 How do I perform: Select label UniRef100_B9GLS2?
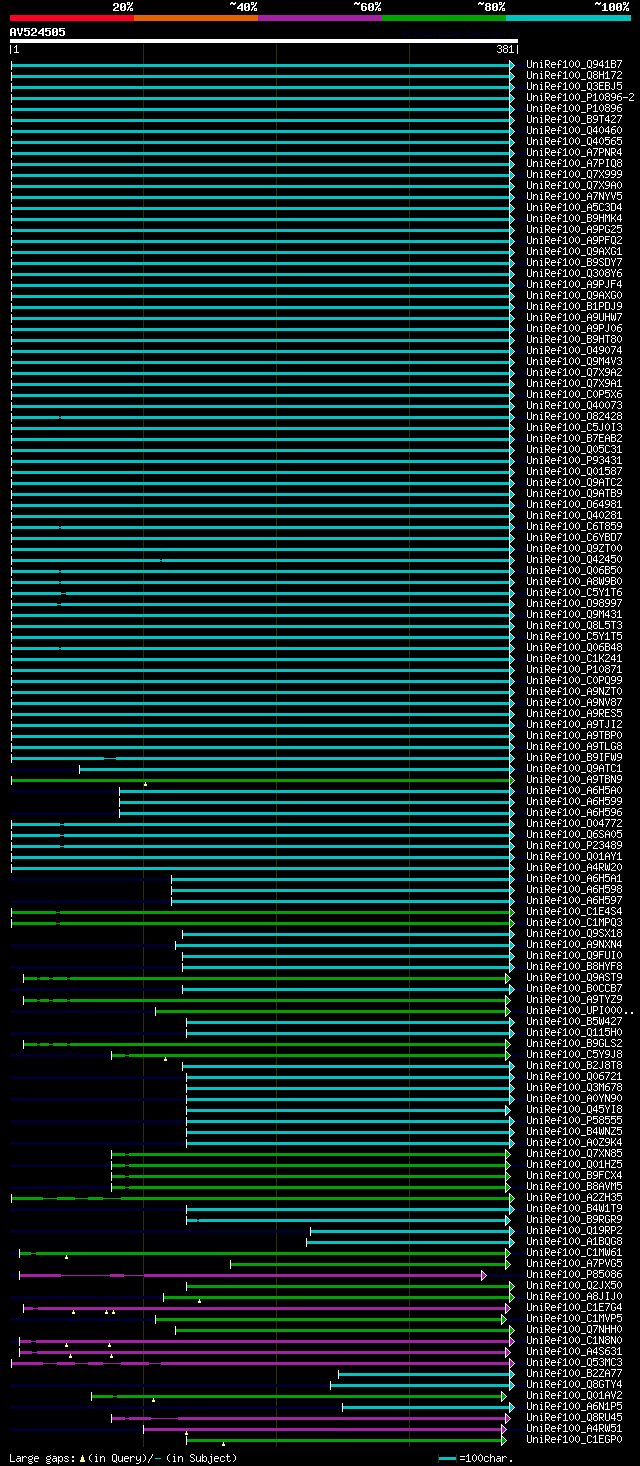[575, 1043]
